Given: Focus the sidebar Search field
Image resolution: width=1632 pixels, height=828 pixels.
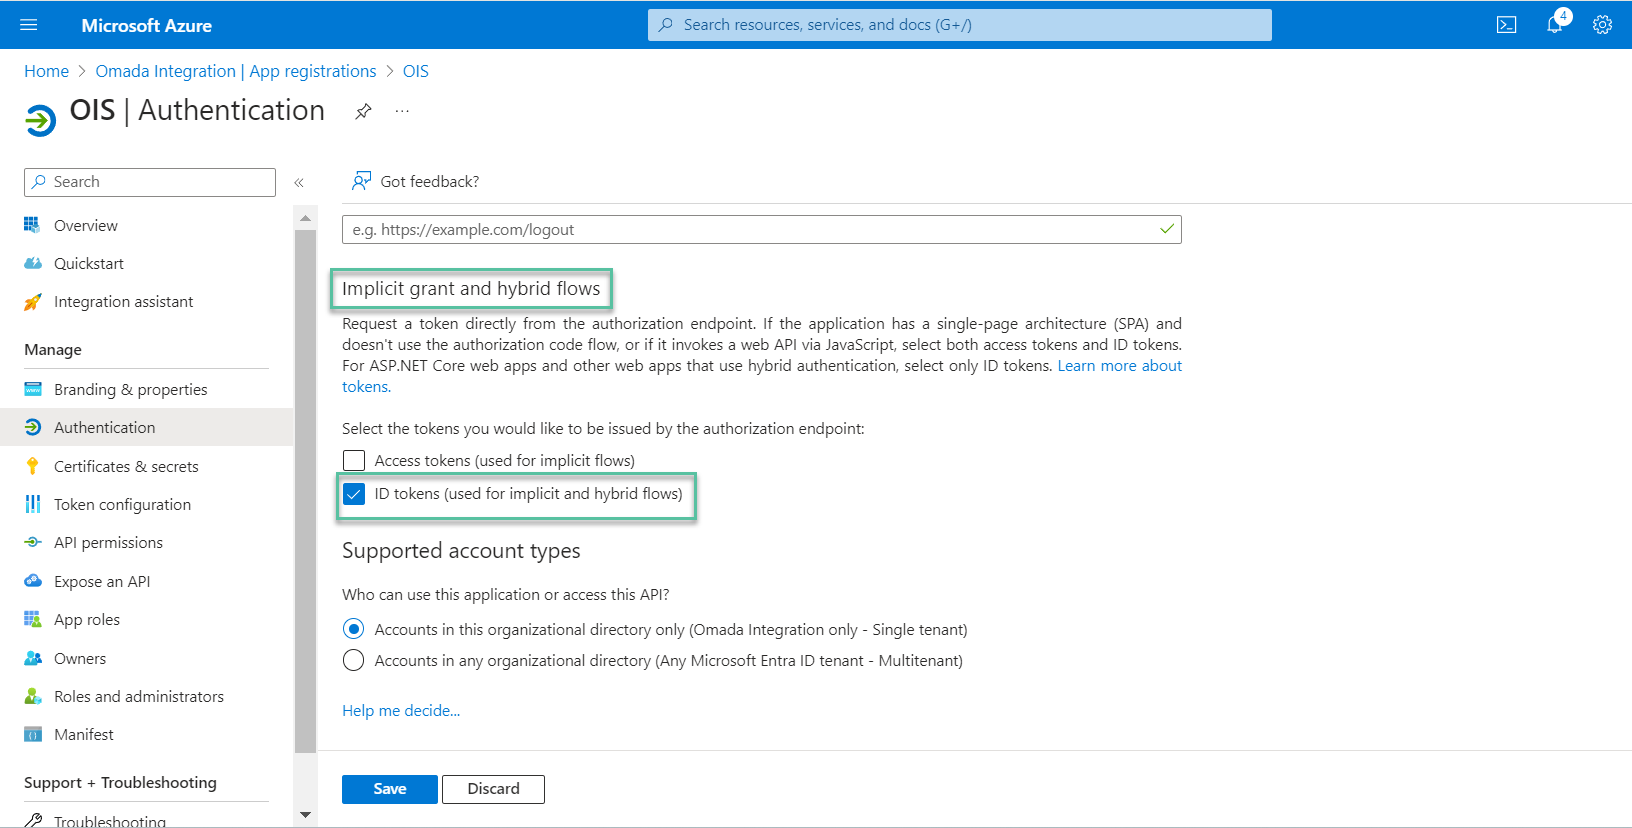Looking at the screenshot, I should click(x=150, y=182).
